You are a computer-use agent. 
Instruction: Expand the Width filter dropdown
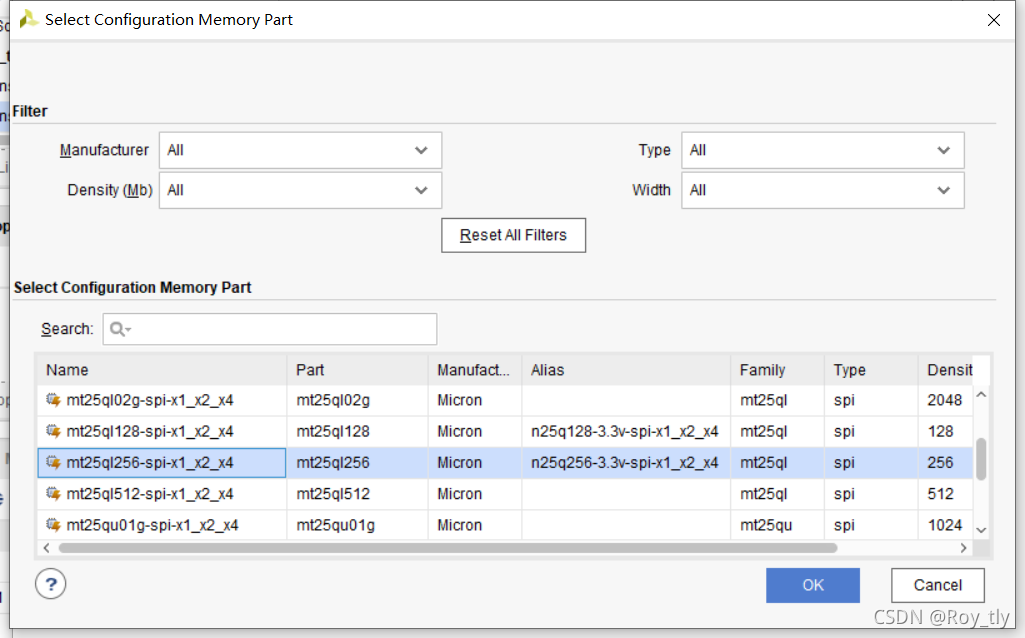(x=822, y=190)
